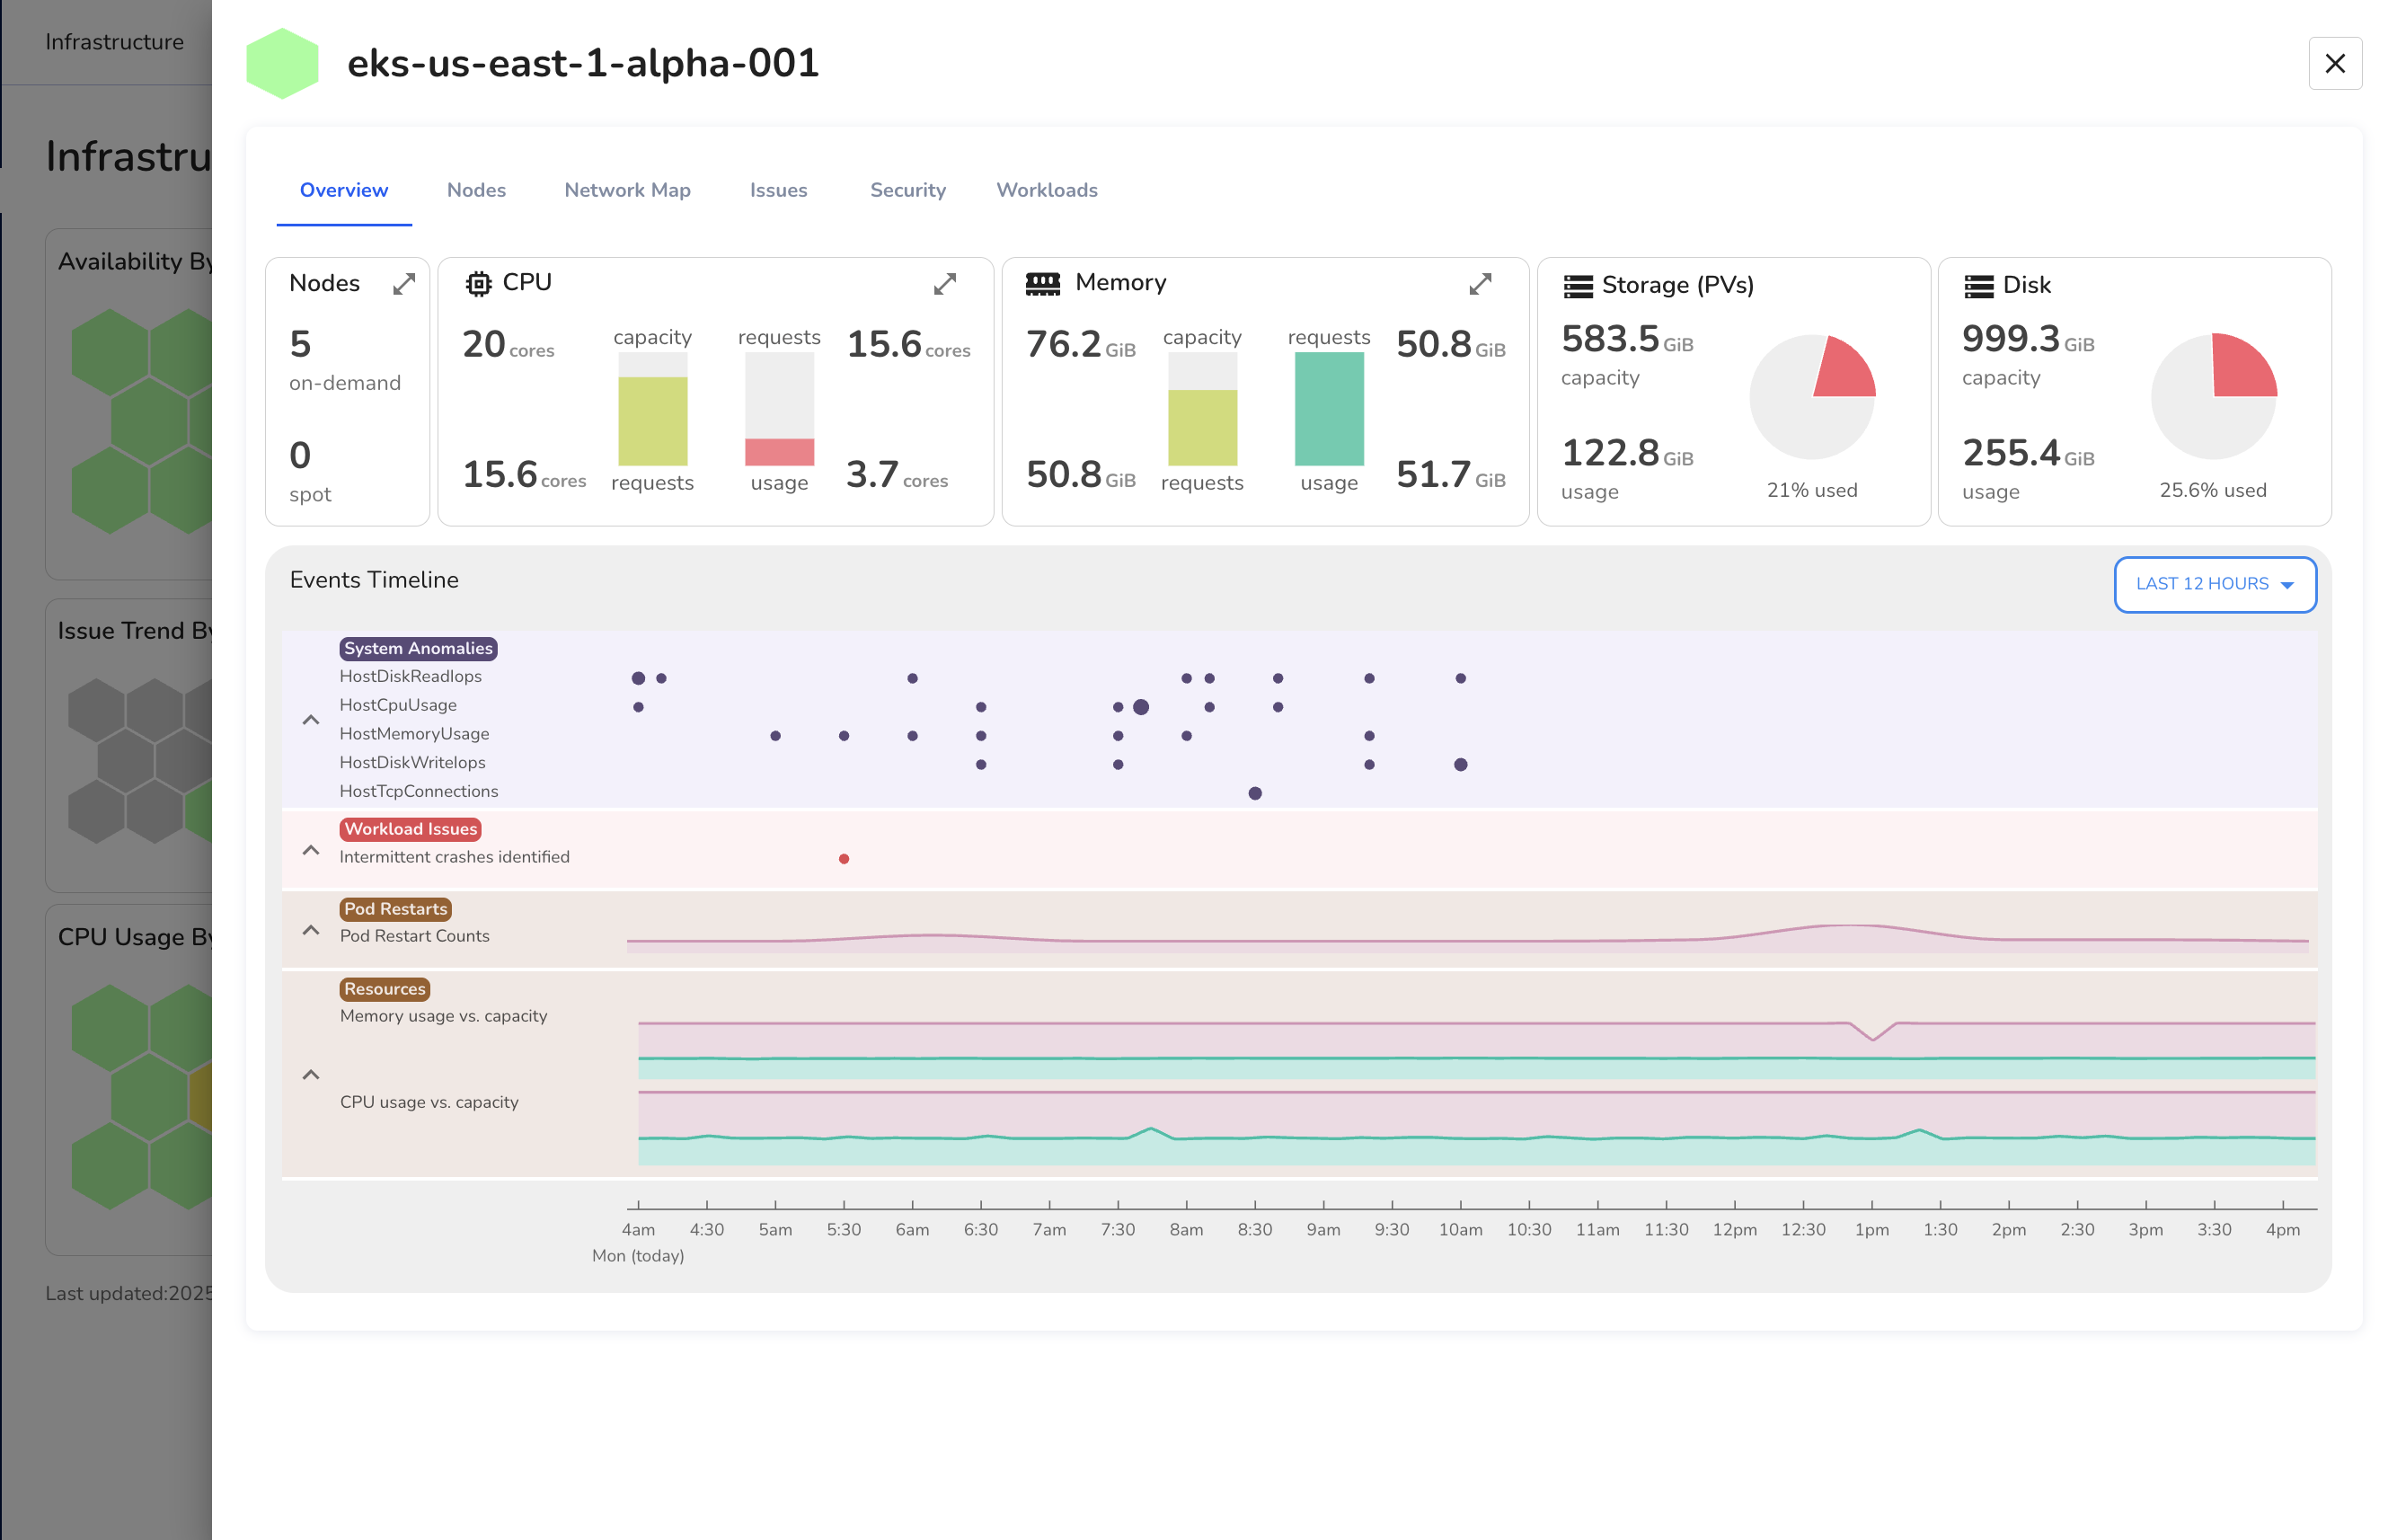Collapse the Pod Restarts section
This screenshot has height=1540, width=2397.
click(x=311, y=930)
